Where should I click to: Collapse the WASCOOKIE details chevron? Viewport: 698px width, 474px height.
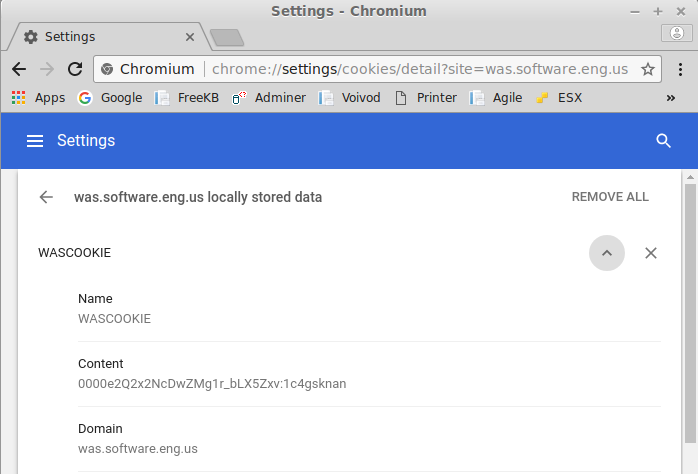[x=607, y=253]
